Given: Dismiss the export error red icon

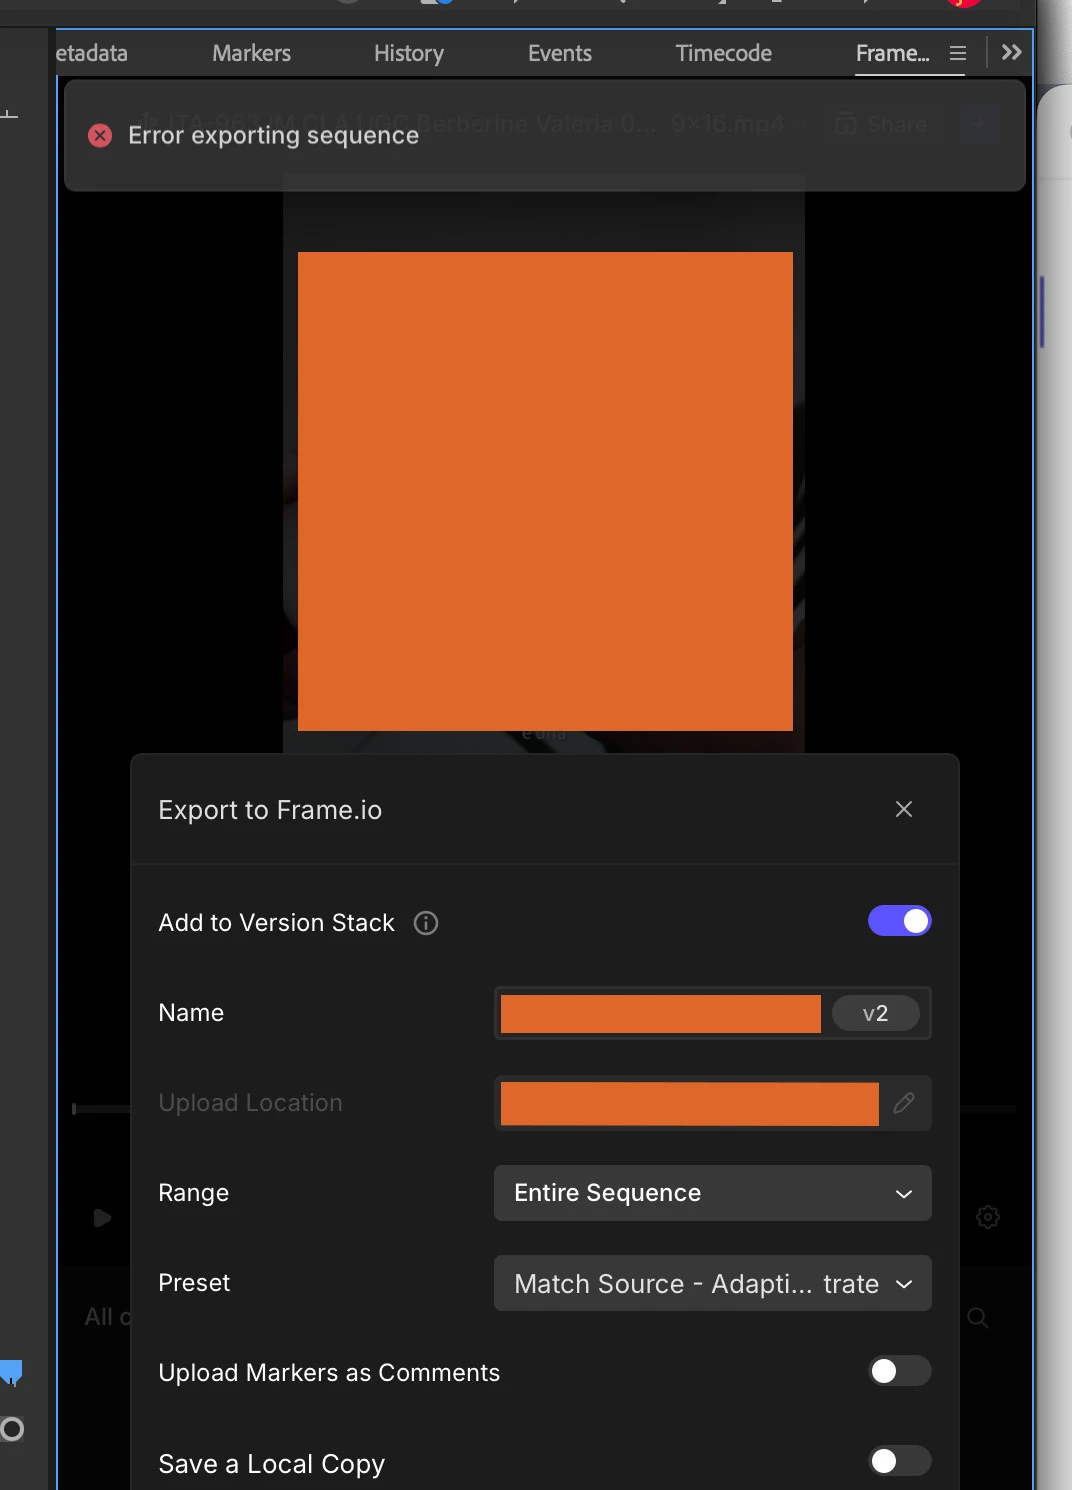Looking at the screenshot, I should coord(100,135).
